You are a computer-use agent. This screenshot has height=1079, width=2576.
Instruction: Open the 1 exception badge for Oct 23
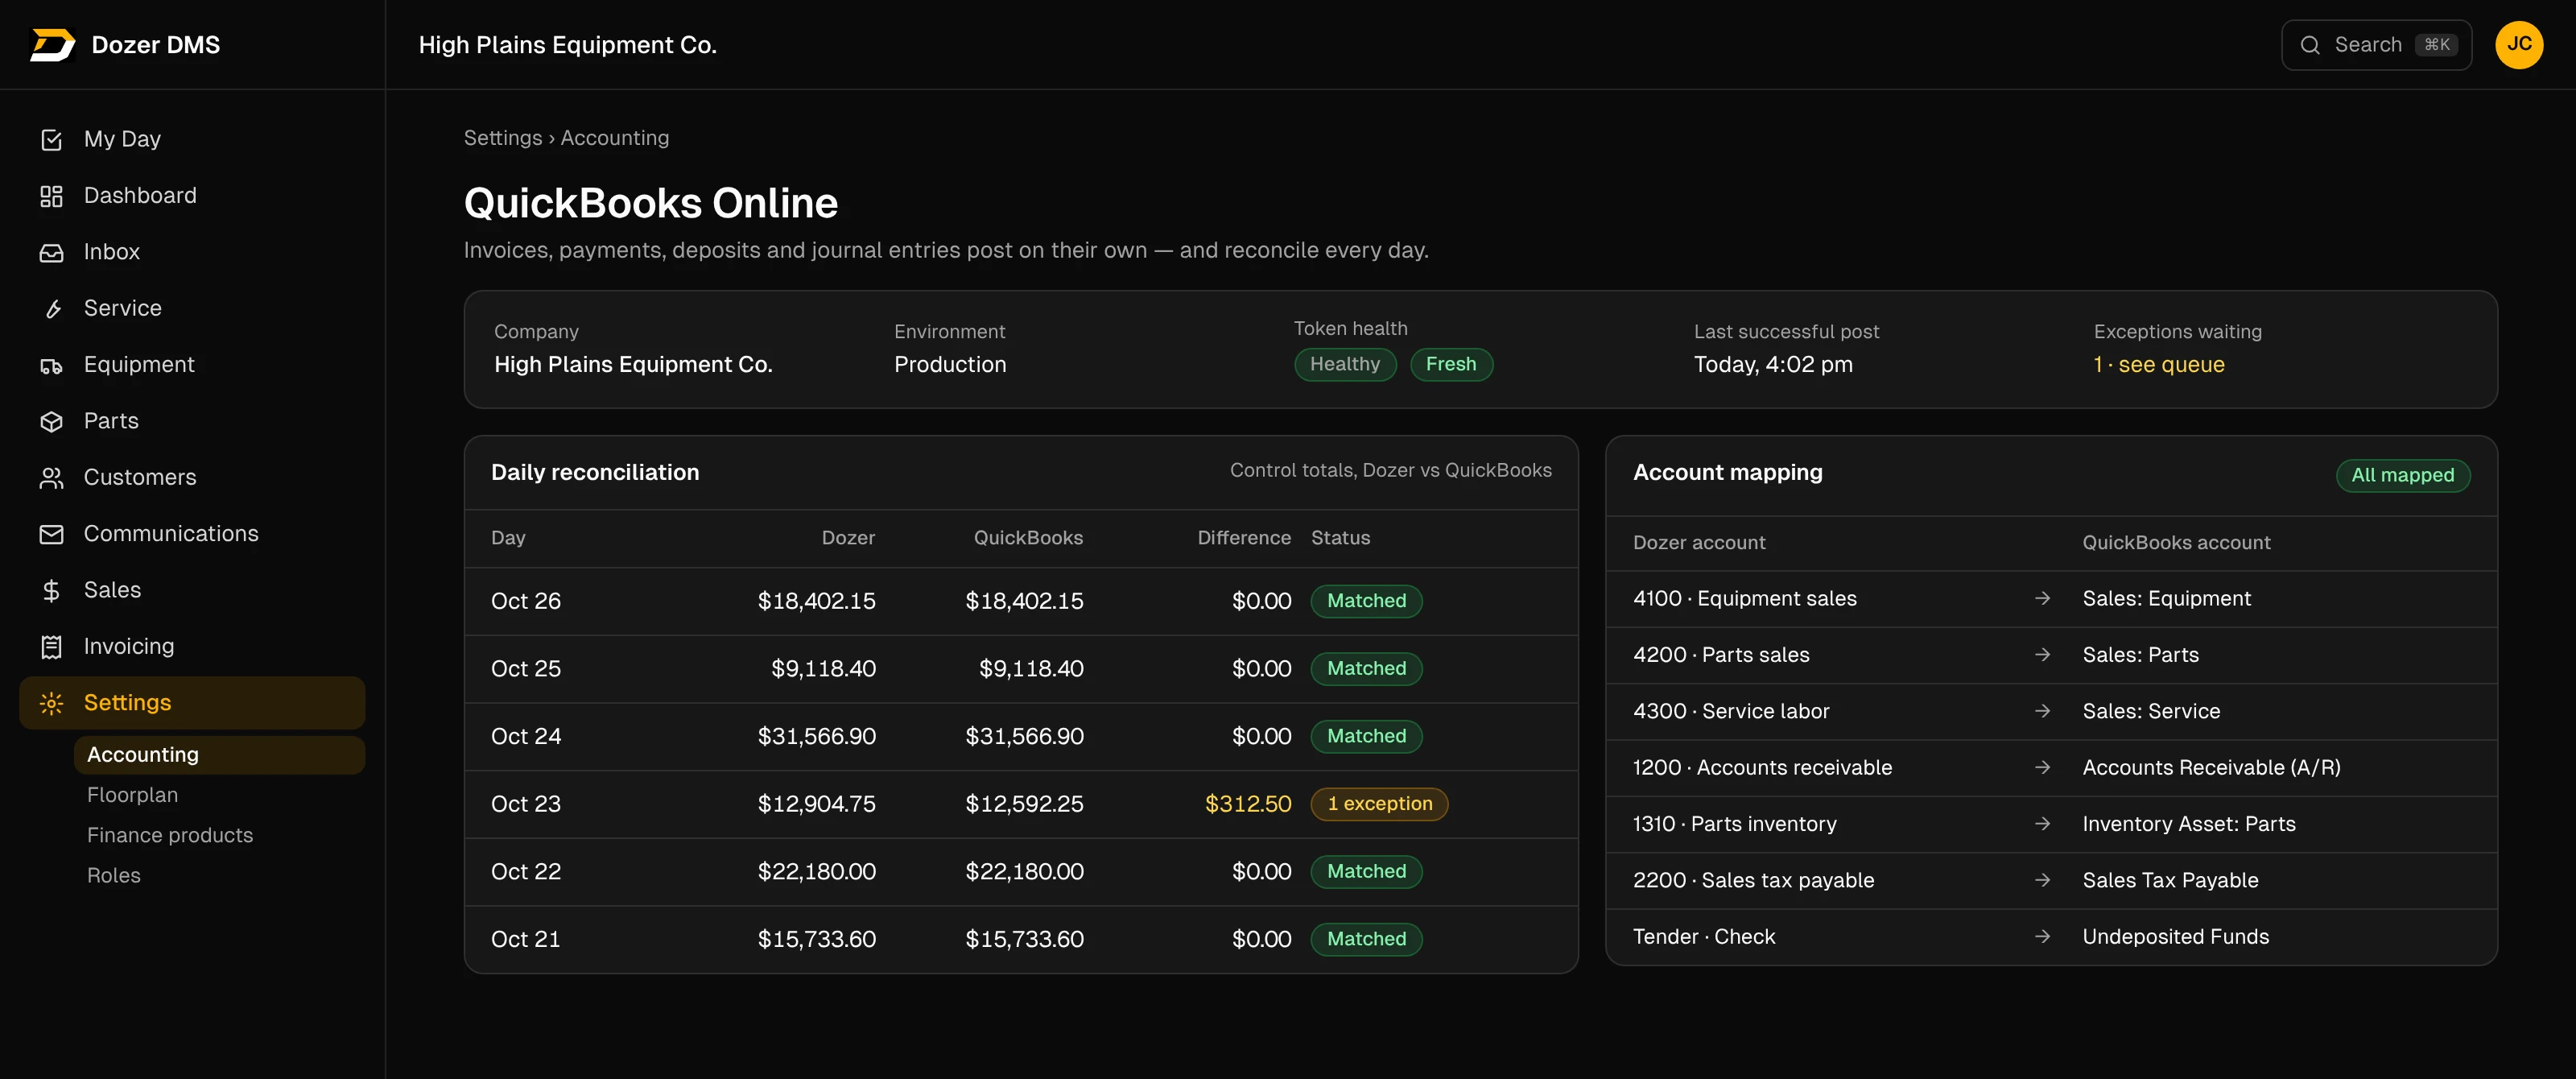pyautogui.click(x=1378, y=804)
